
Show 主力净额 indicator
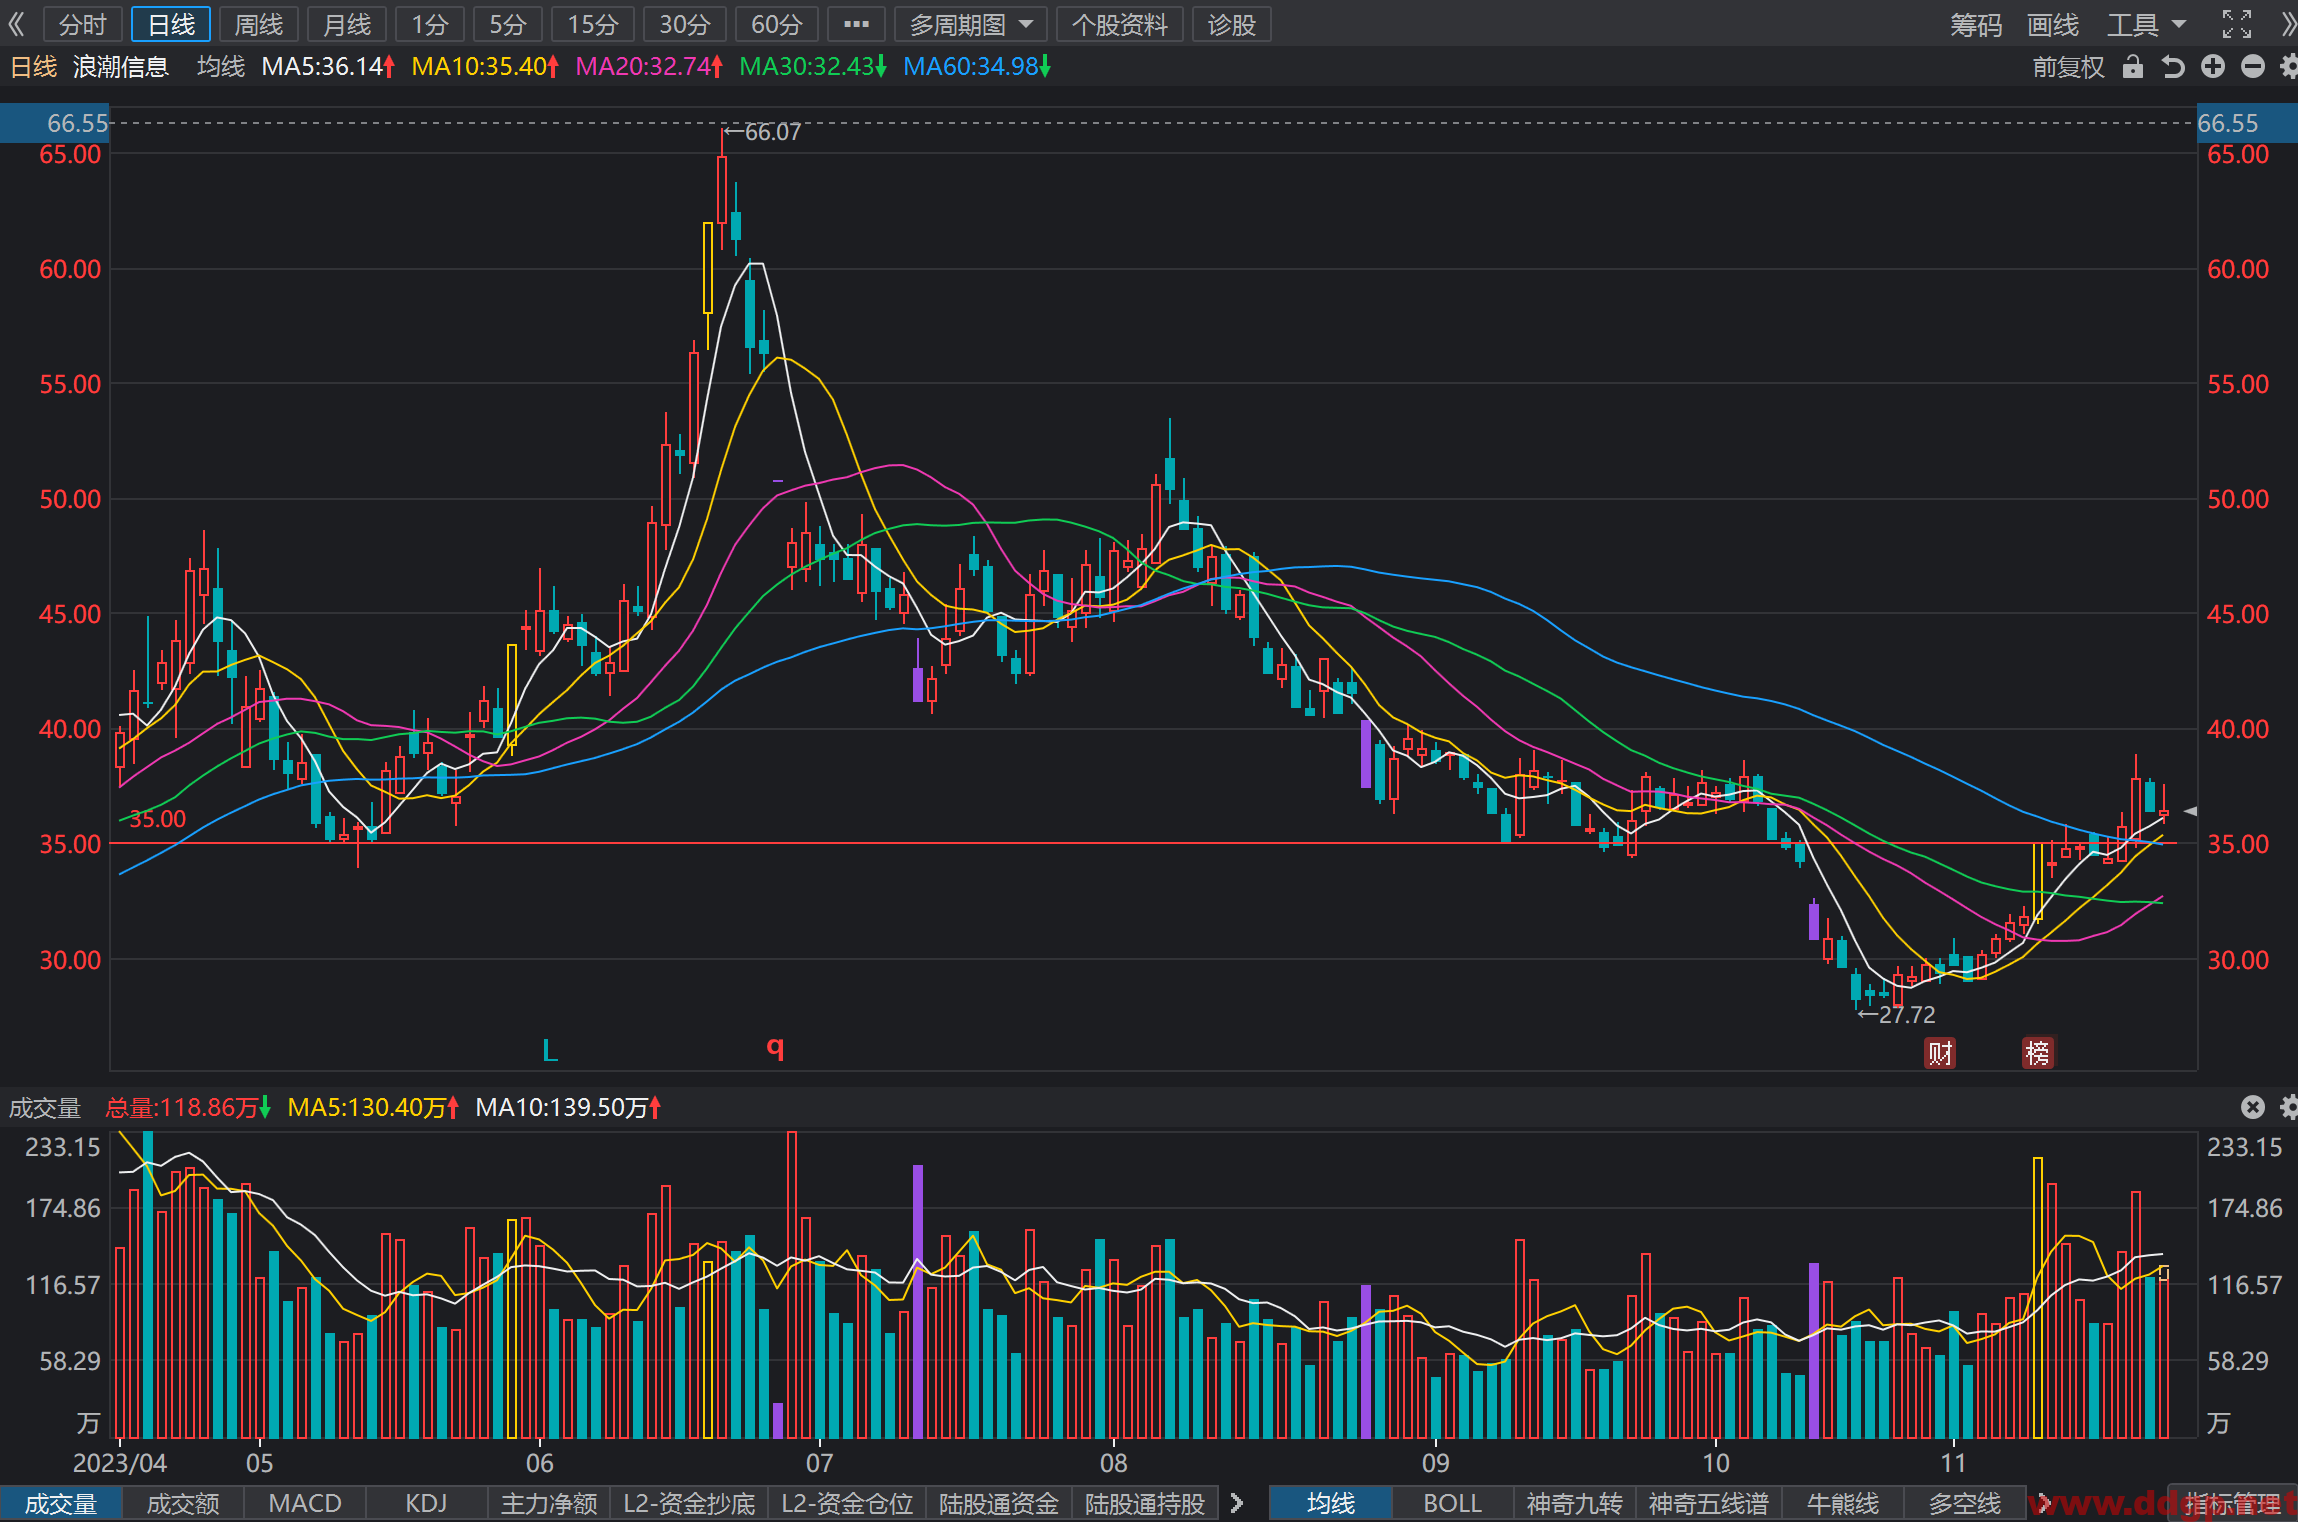point(549,1503)
